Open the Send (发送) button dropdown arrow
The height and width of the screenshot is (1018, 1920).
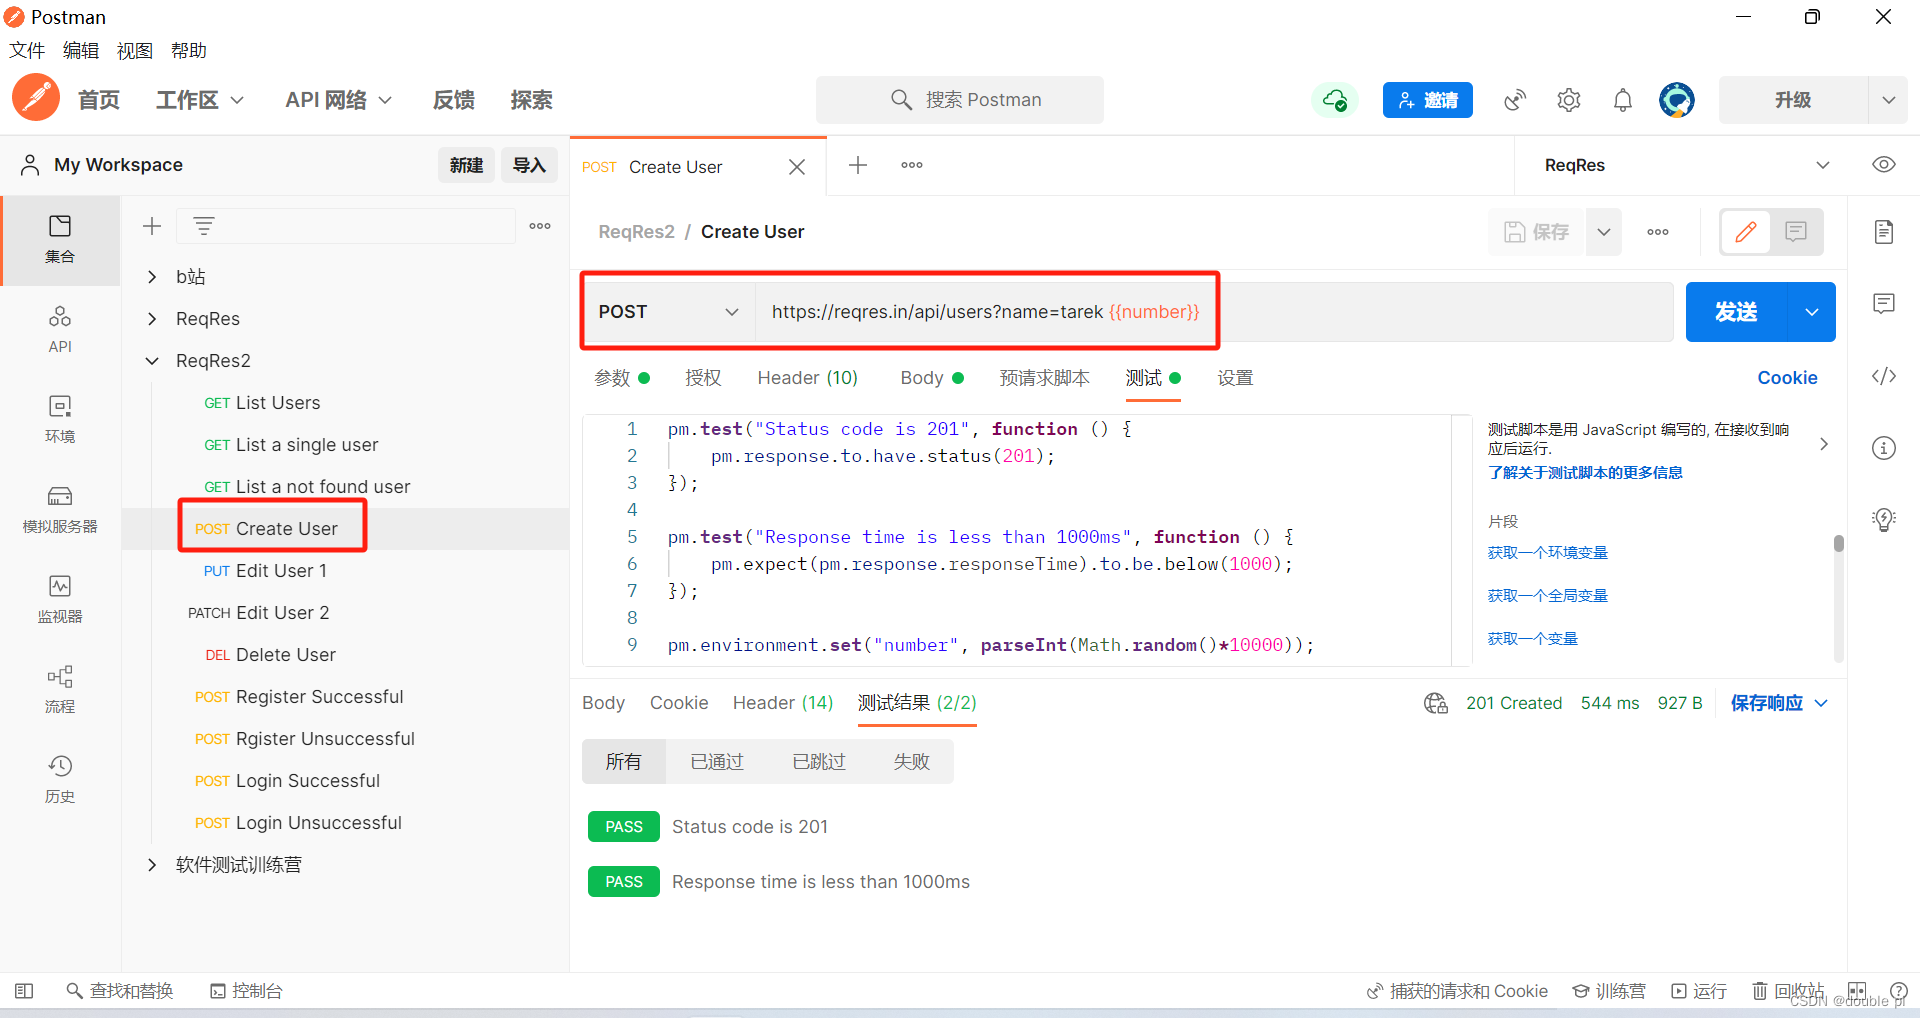pyautogui.click(x=1812, y=312)
